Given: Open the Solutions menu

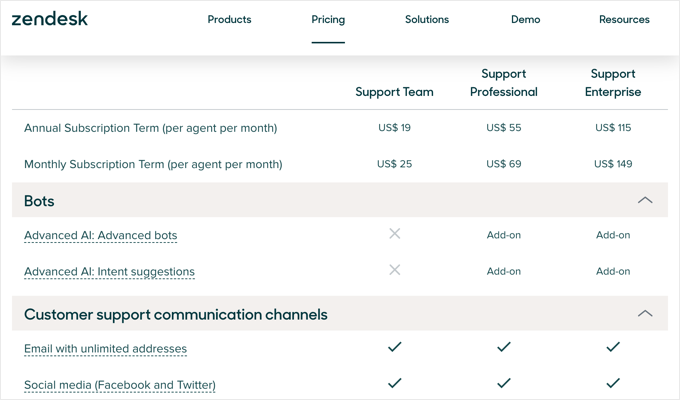Looking at the screenshot, I should [x=427, y=20].
